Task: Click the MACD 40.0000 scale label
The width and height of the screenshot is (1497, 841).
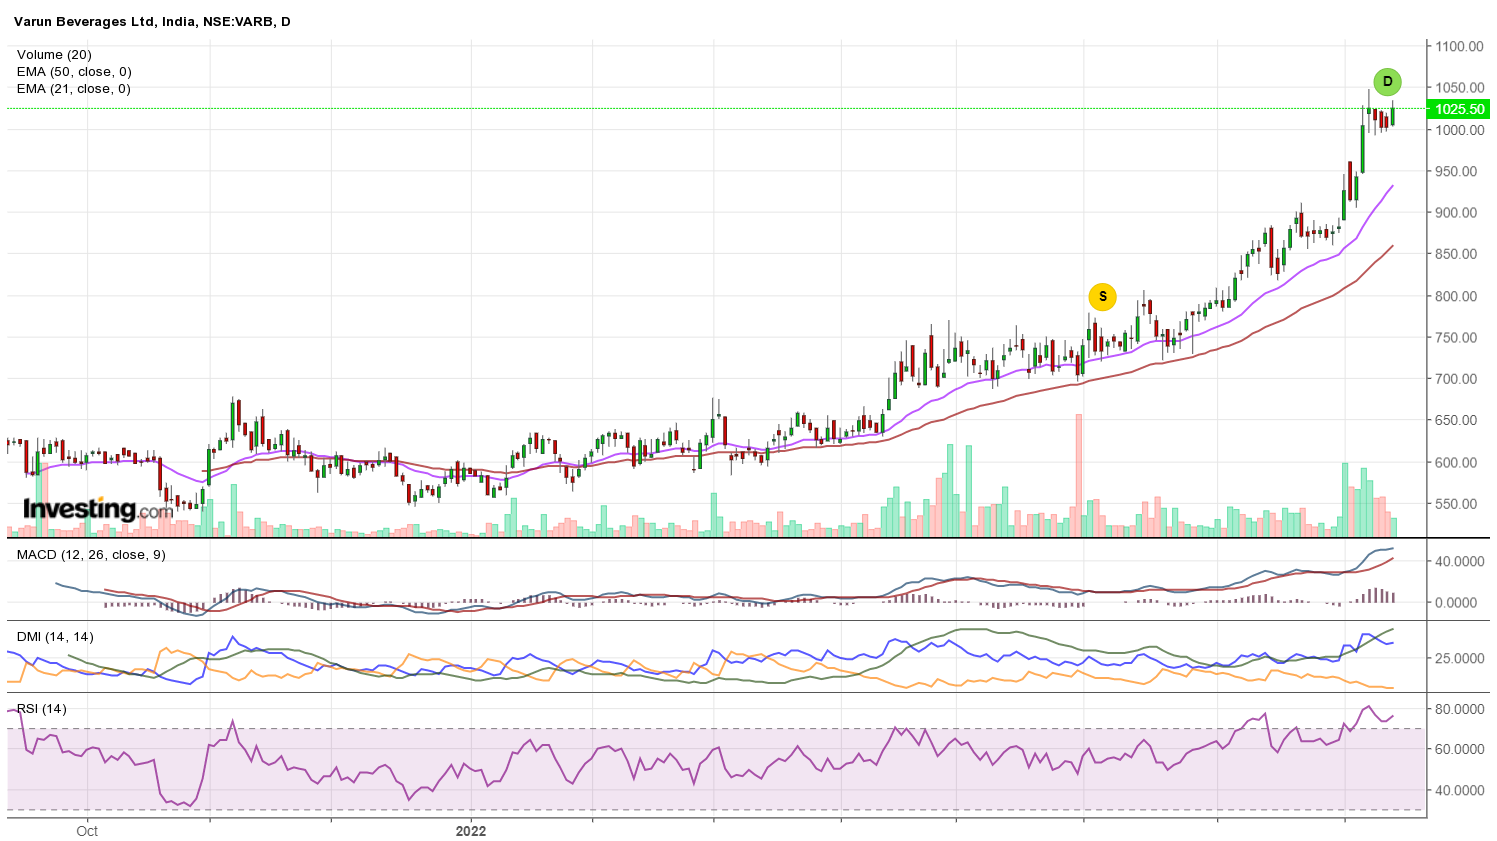Action: tap(1460, 561)
